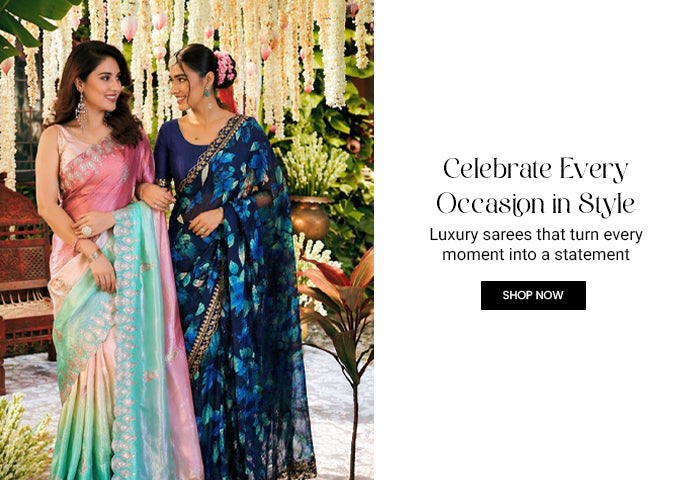The image size is (700, 480).
Task: Click the pink flowers in the hair bun
Action: (225, 68)
